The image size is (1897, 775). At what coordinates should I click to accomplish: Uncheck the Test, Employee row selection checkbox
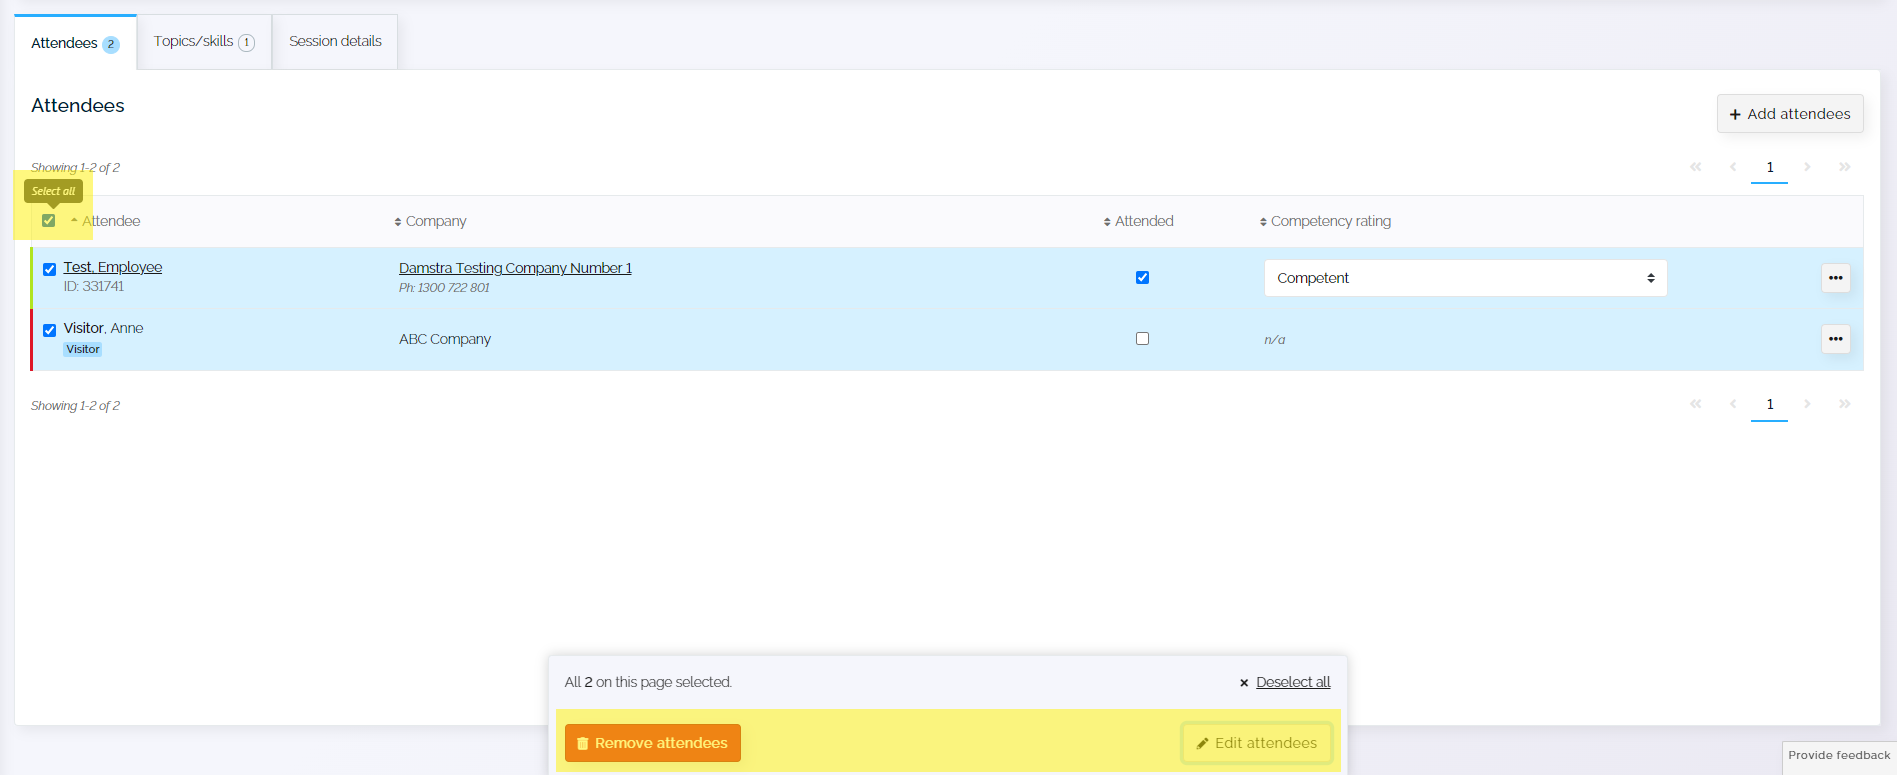[49, 269]
